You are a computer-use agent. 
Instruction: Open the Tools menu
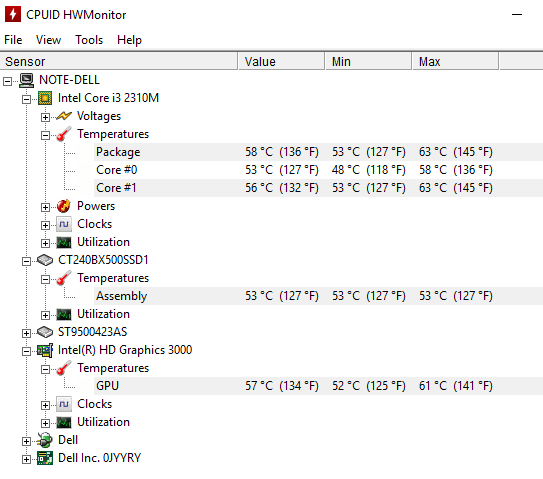(89, 40)
